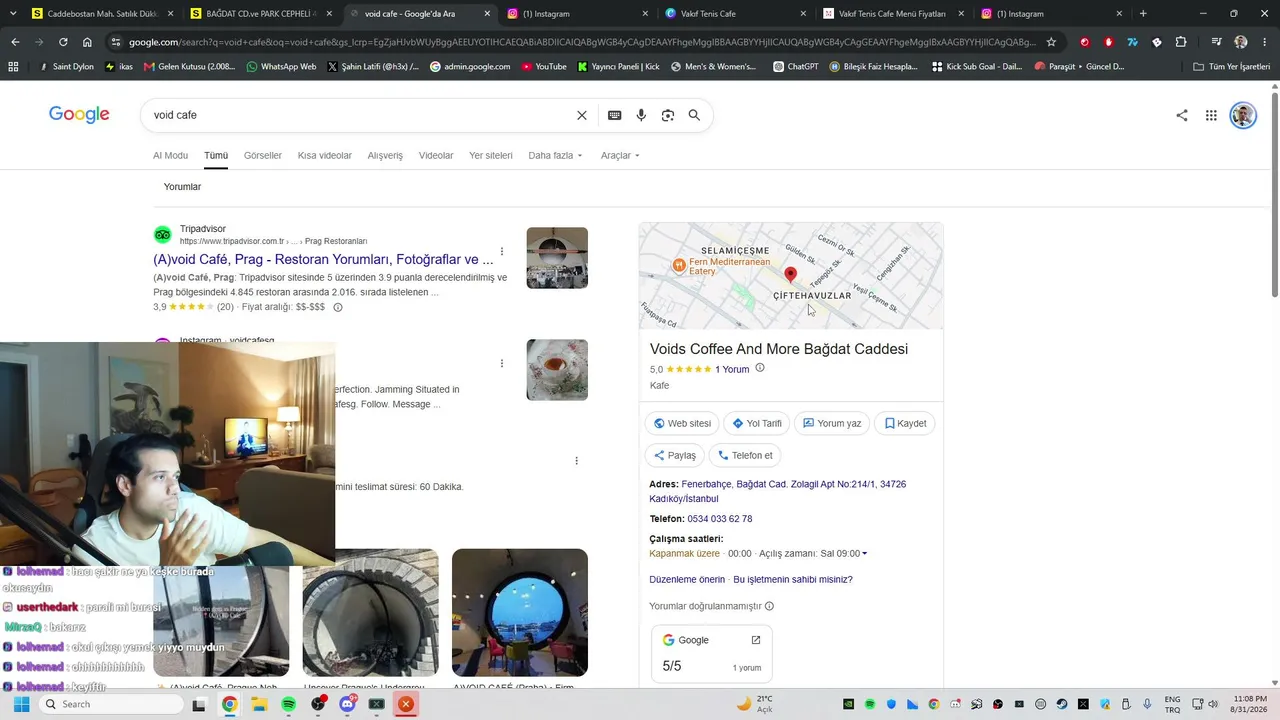Click Bu işletmenin sahibi misiniz? link
1280x720 pixels.
tap(793, 580)
